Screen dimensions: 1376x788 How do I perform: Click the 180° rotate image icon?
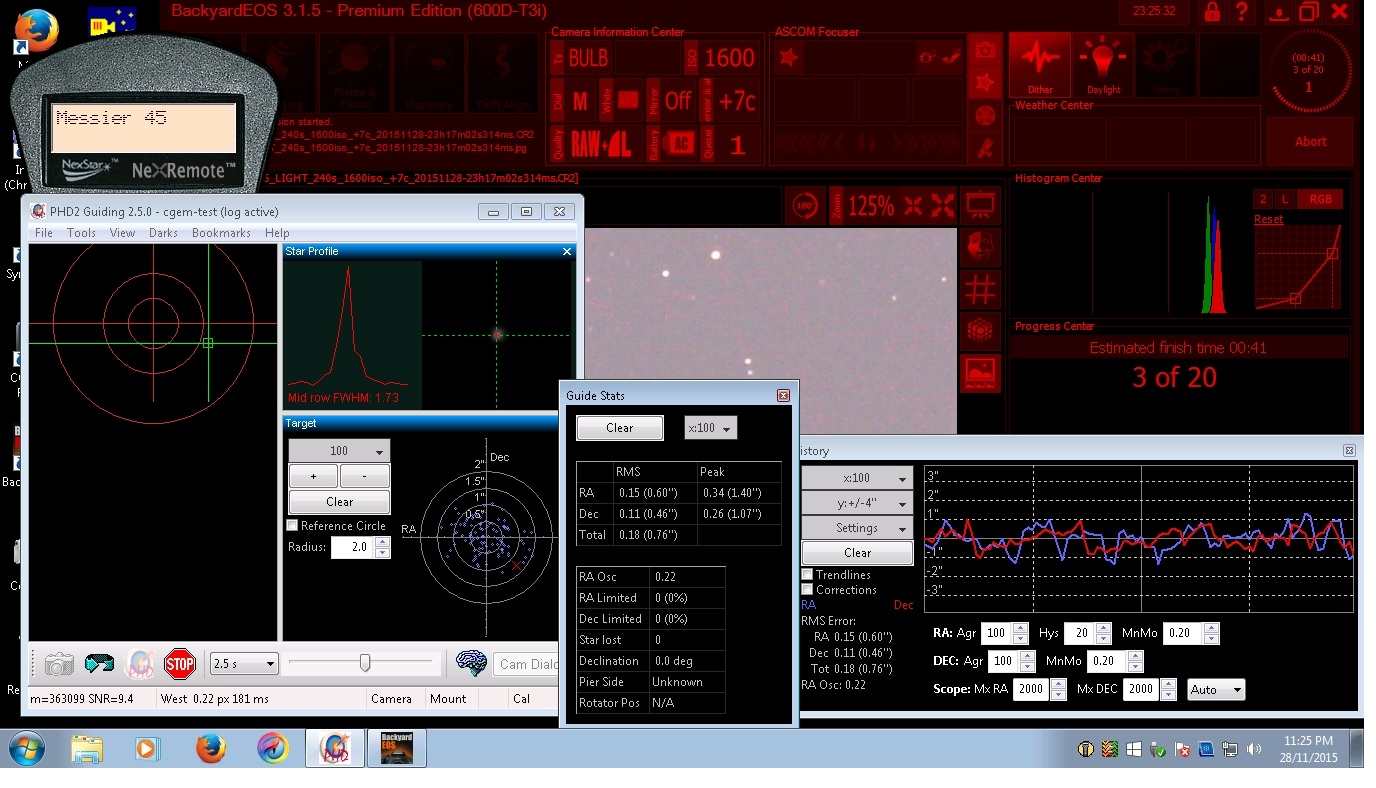coord(804,207)
